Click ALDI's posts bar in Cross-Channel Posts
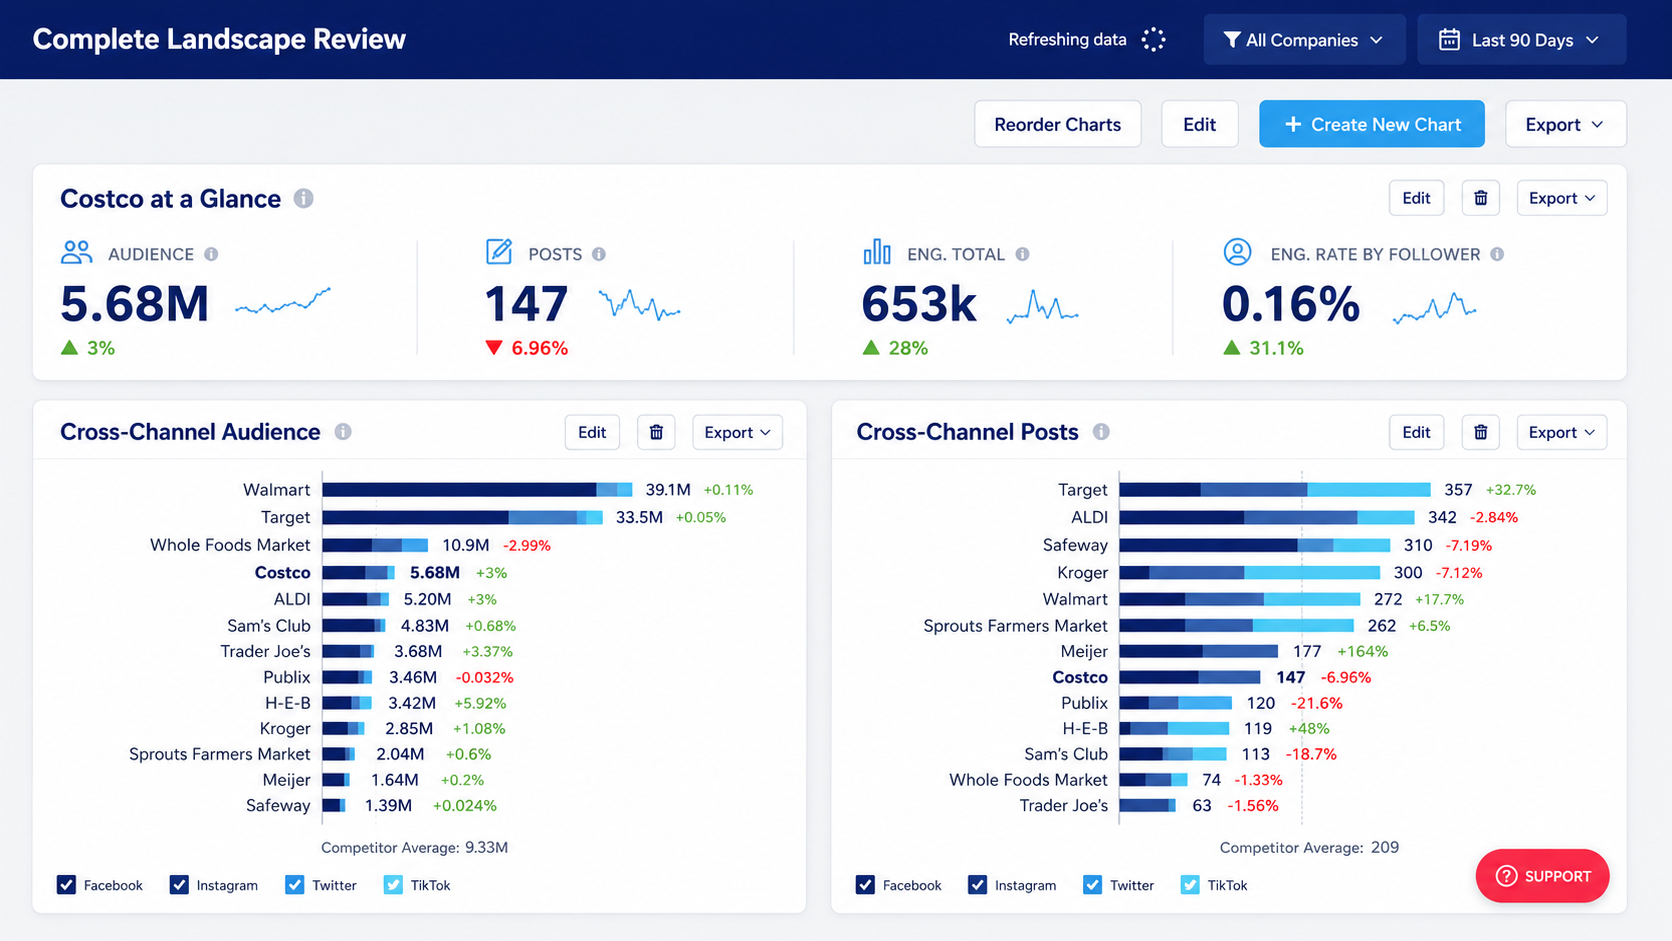Image resolution: width=1672 pixels, height=941 pixels. pos(1267,518)
